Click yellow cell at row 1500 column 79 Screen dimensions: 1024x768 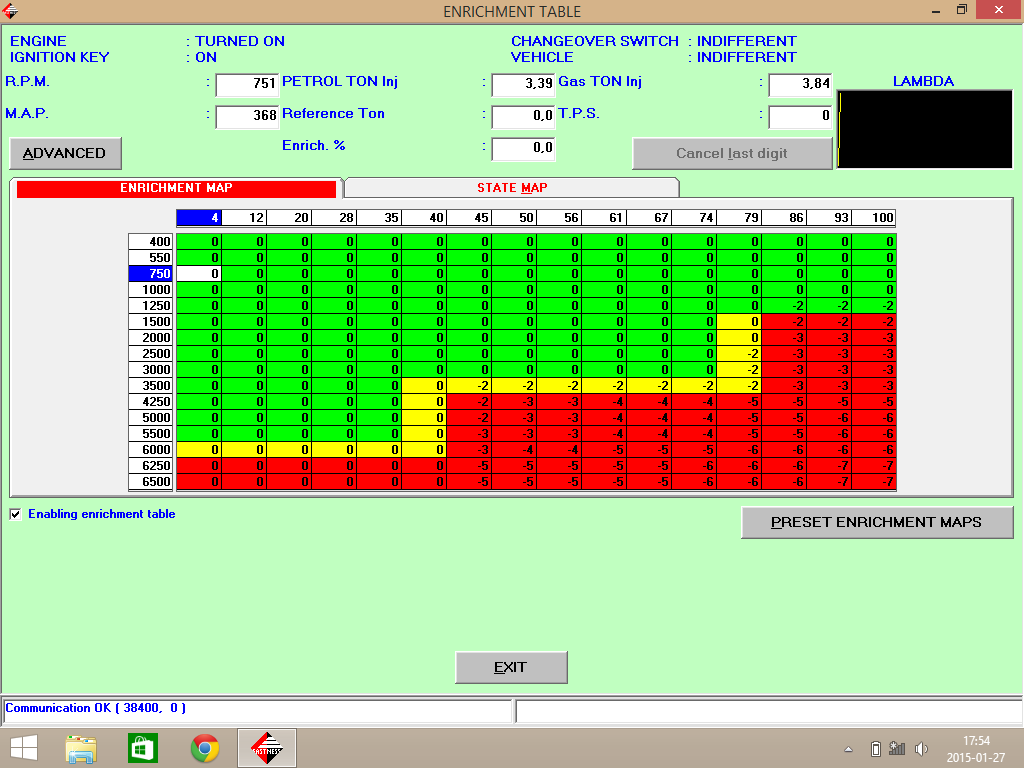tap(739, 321)
